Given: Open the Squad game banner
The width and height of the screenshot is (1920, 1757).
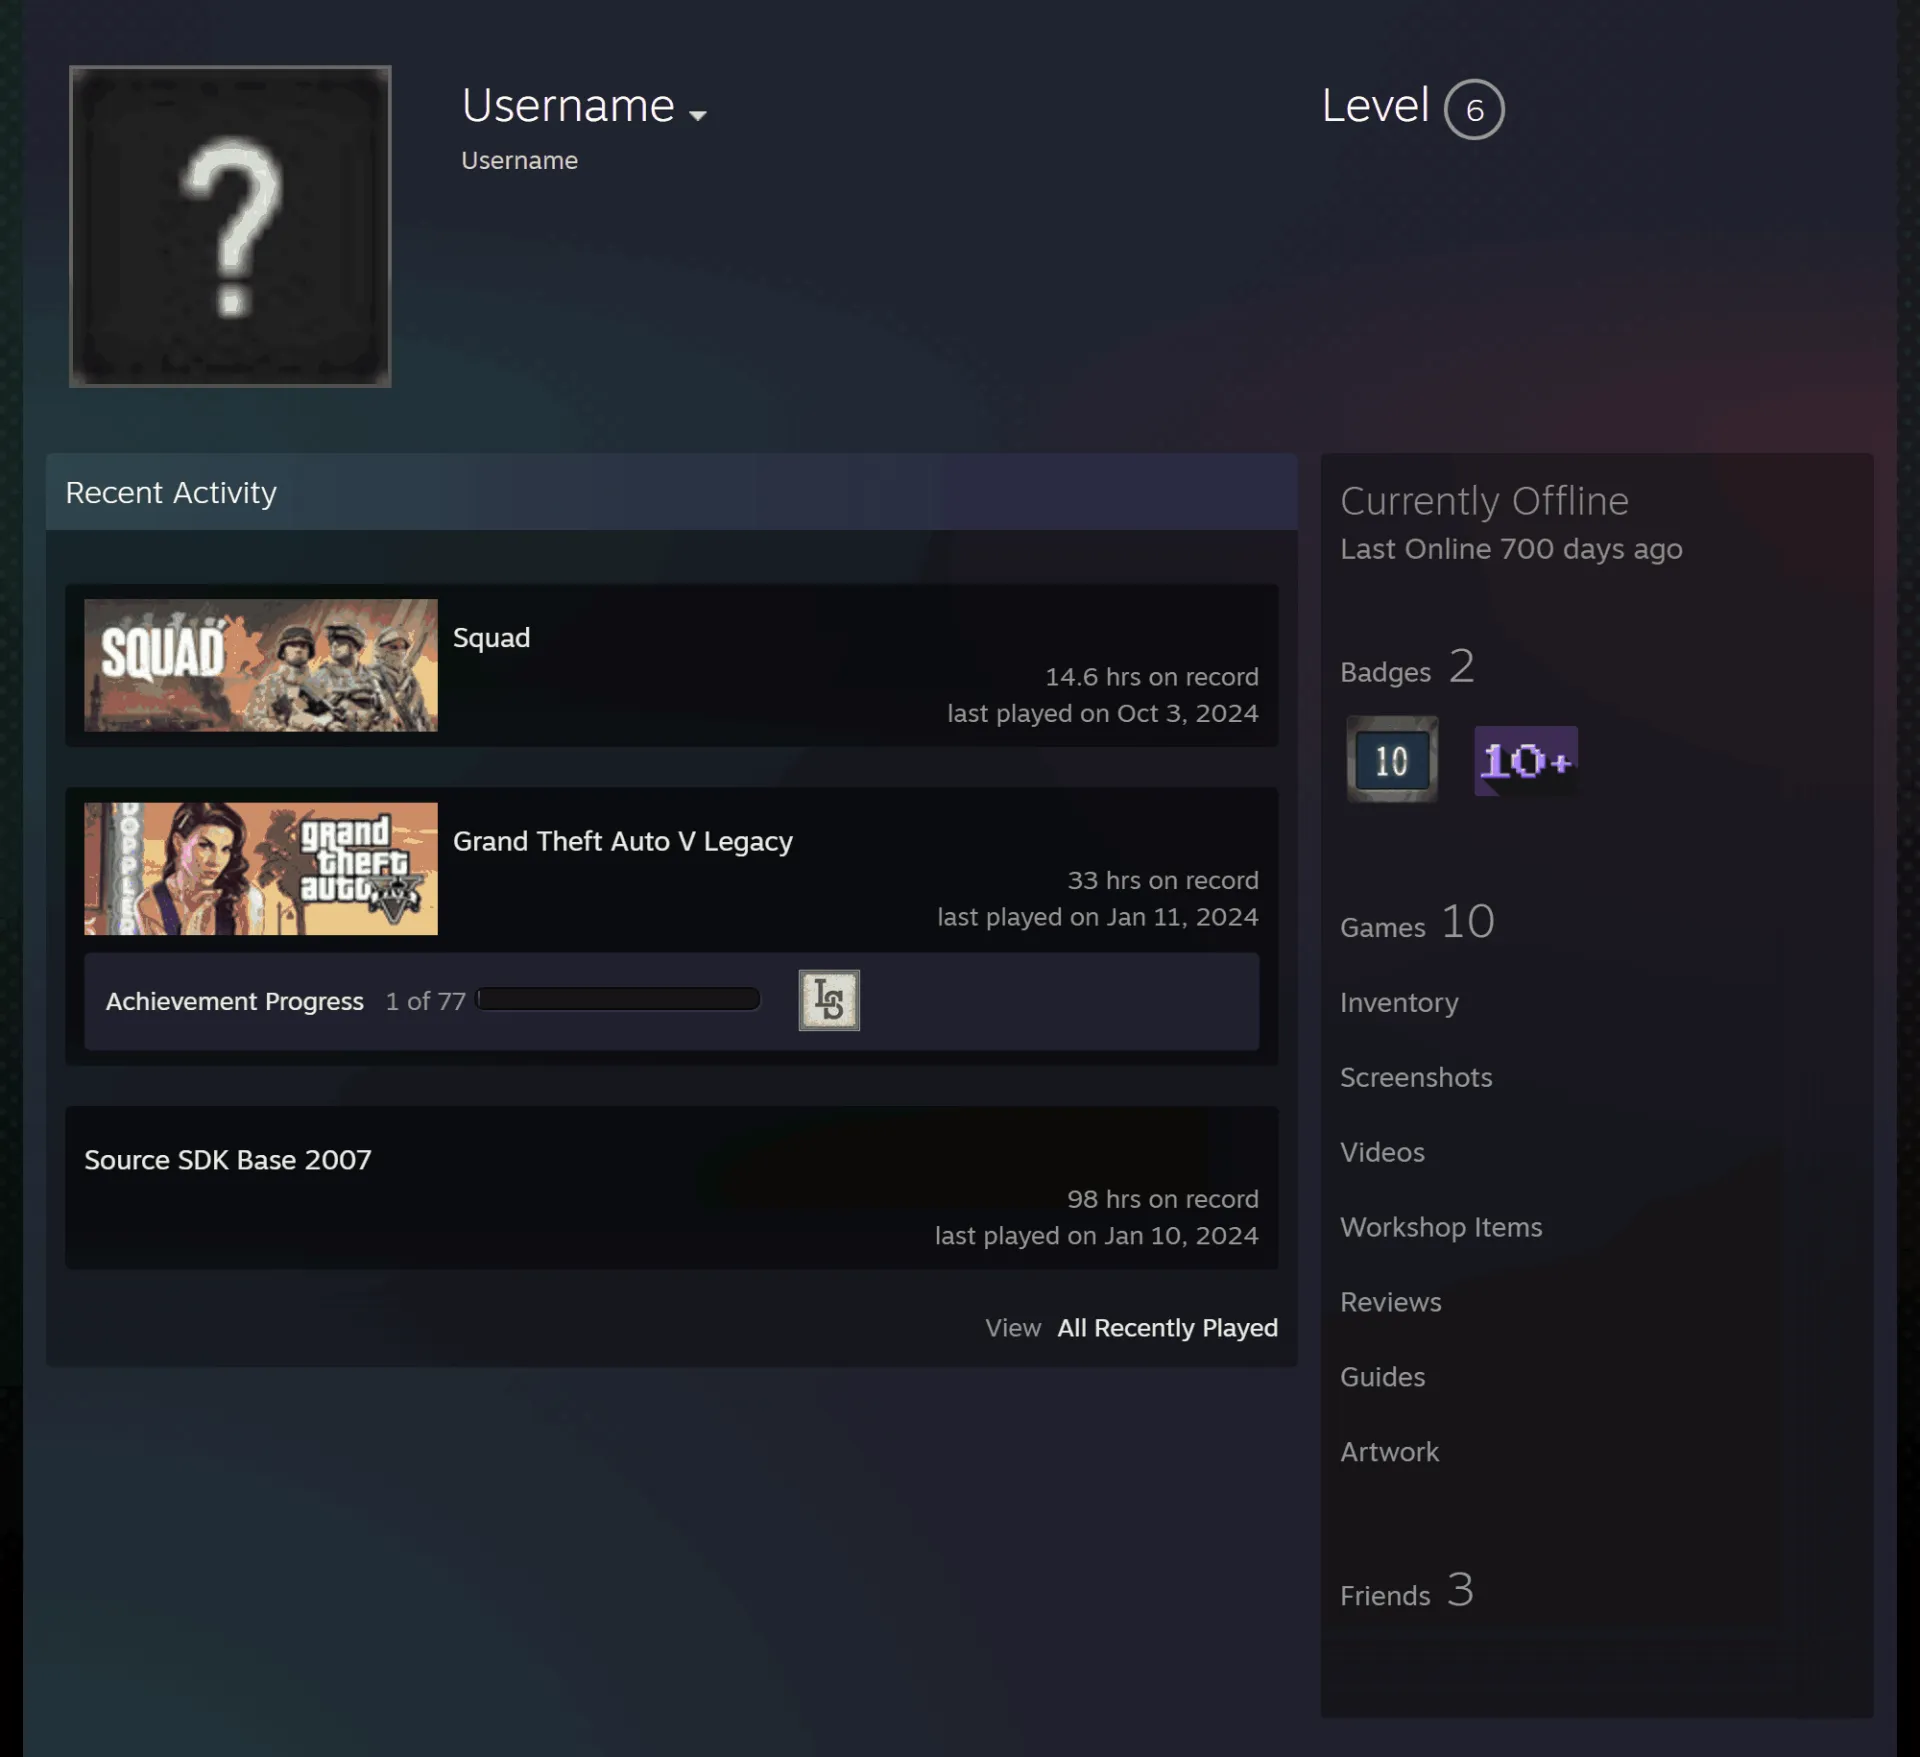Looking at the screenshot, I should coord(261,665).
